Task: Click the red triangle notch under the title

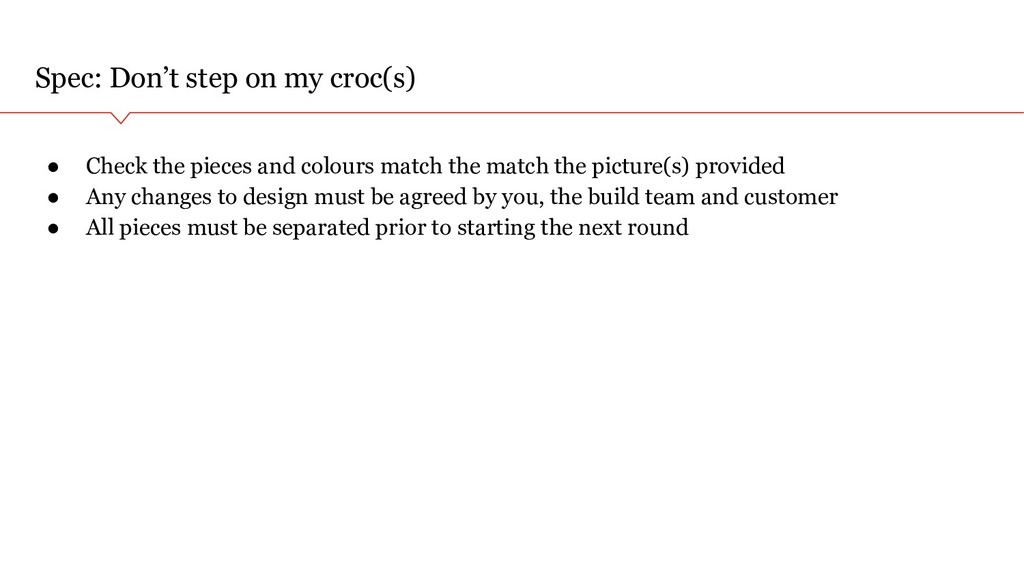Action: tap(121, 118)
